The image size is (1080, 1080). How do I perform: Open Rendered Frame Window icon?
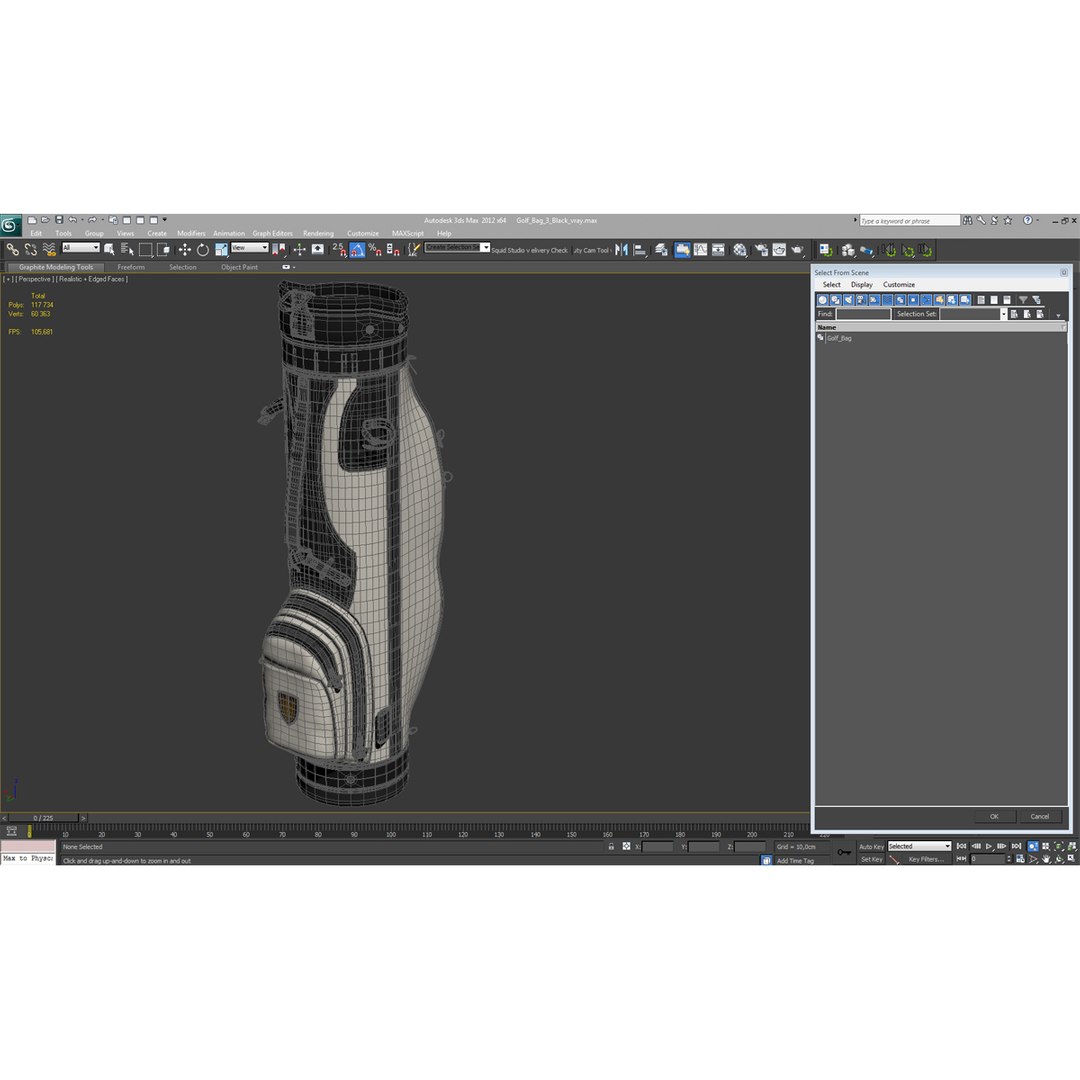pos(779,250)
